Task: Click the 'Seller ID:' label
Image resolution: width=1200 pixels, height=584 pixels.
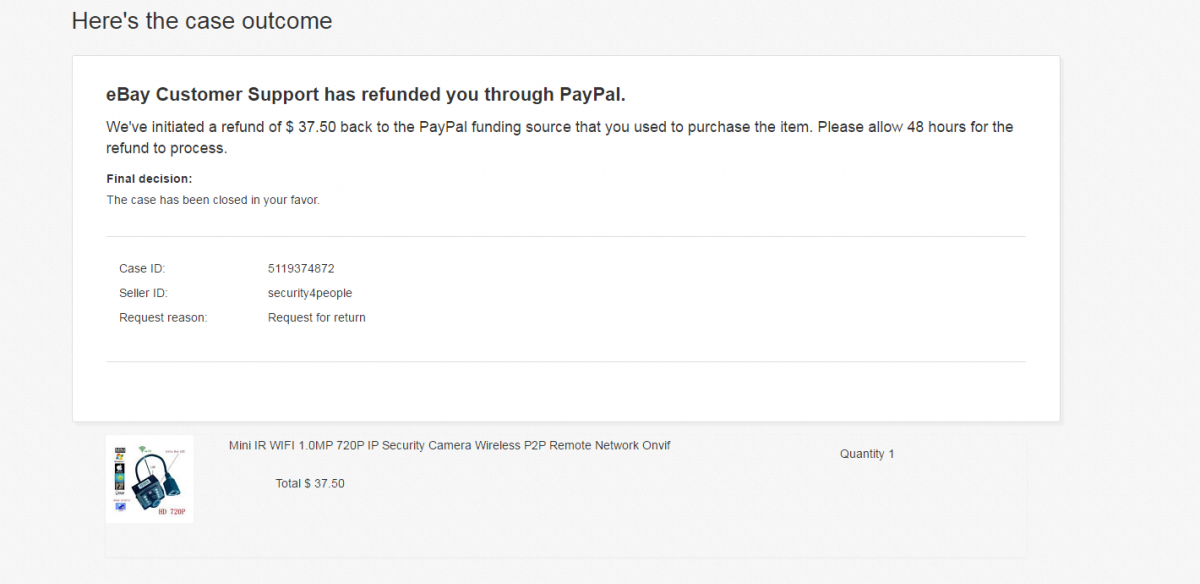Action: (143, 293)
